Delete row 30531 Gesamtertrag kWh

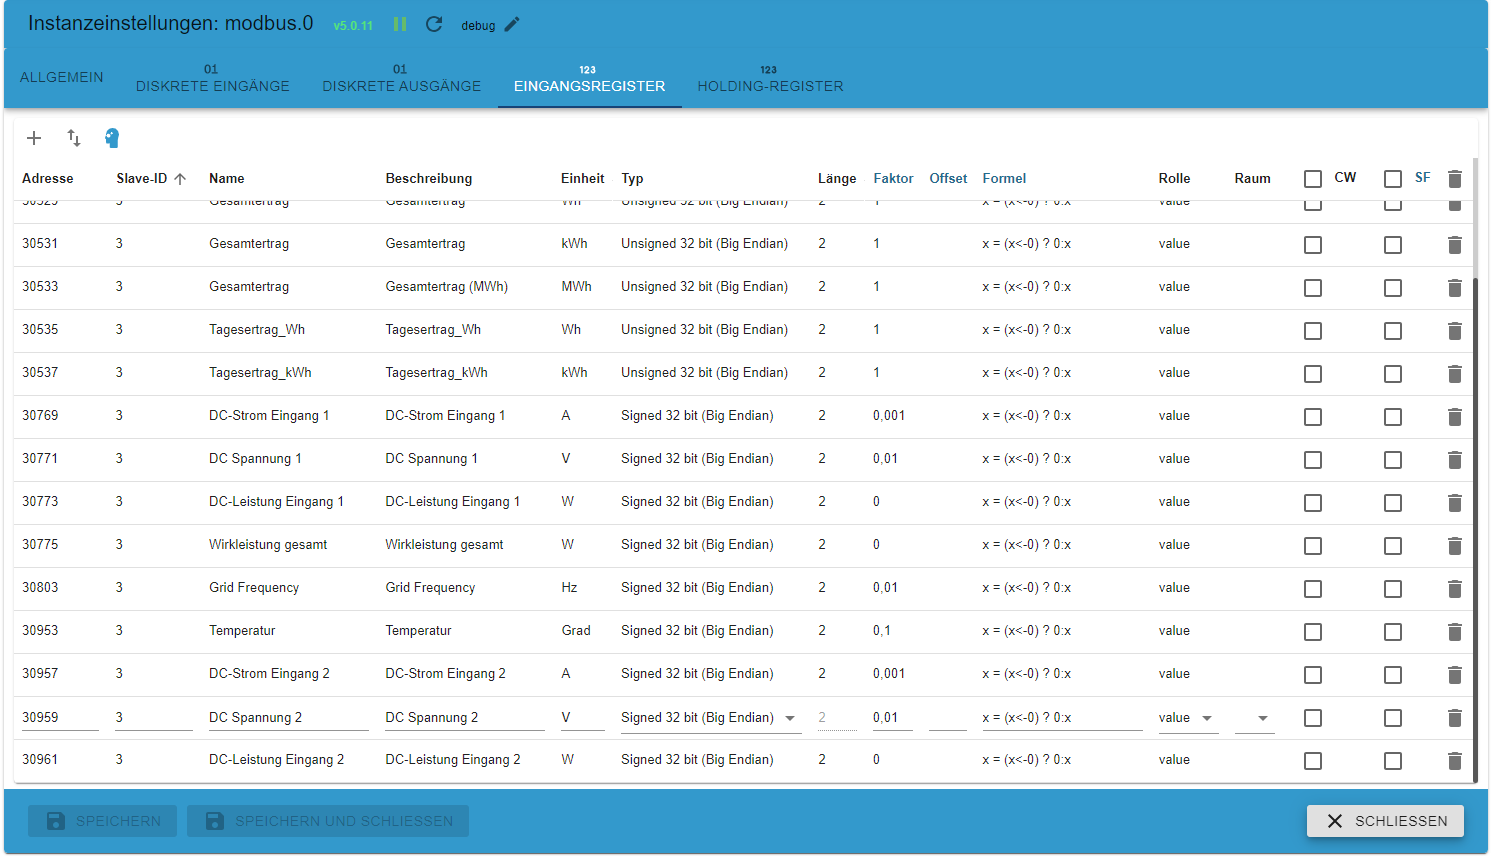pos(1455,245)
